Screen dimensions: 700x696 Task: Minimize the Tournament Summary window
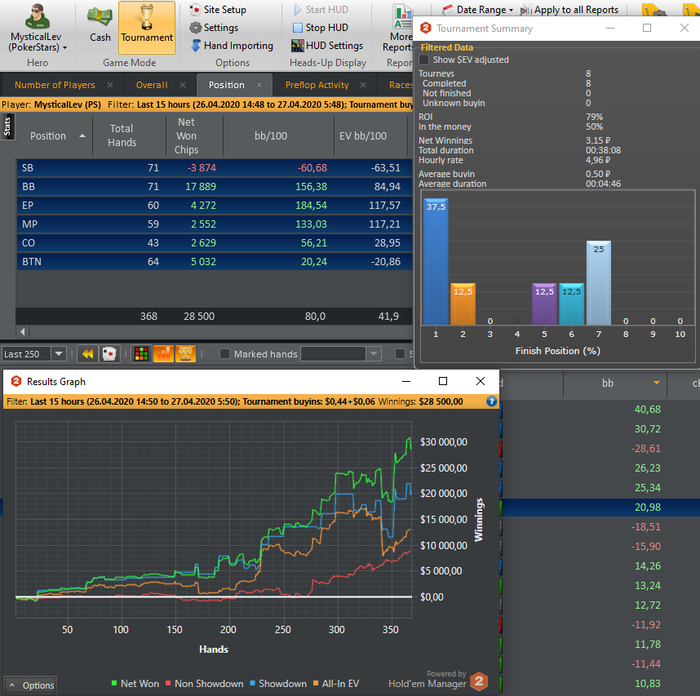point(610,28)
